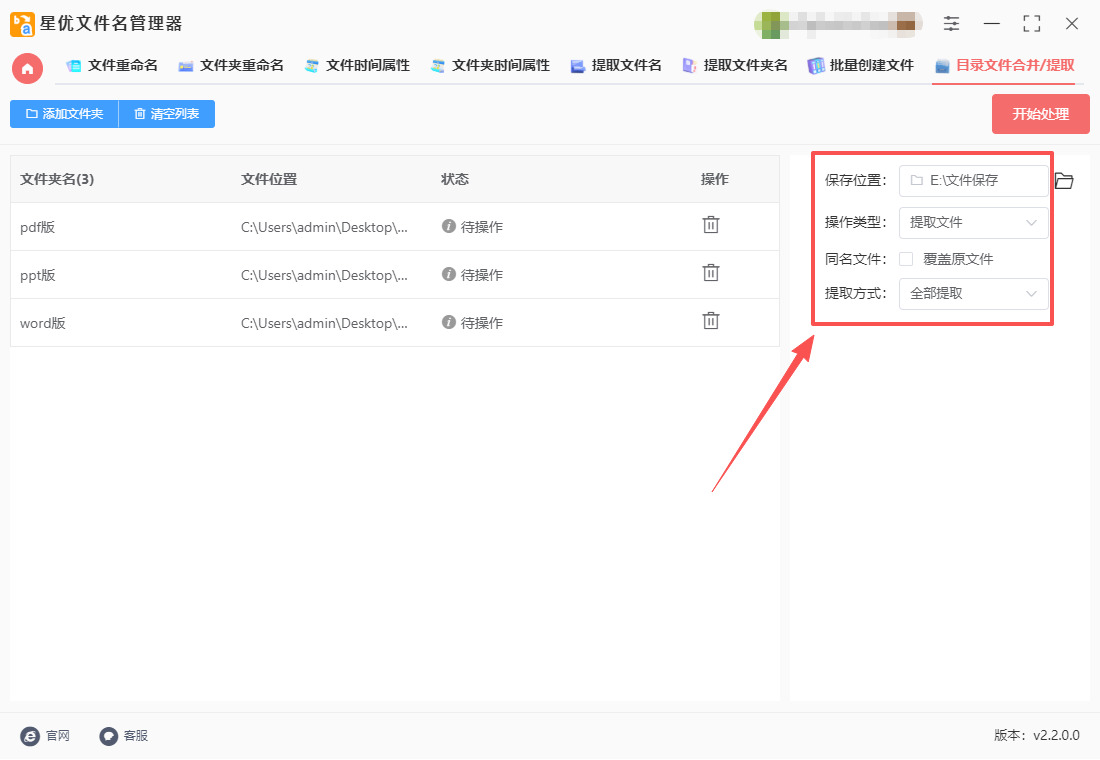Open the 文件时间属性 tab

pos(357,66)
